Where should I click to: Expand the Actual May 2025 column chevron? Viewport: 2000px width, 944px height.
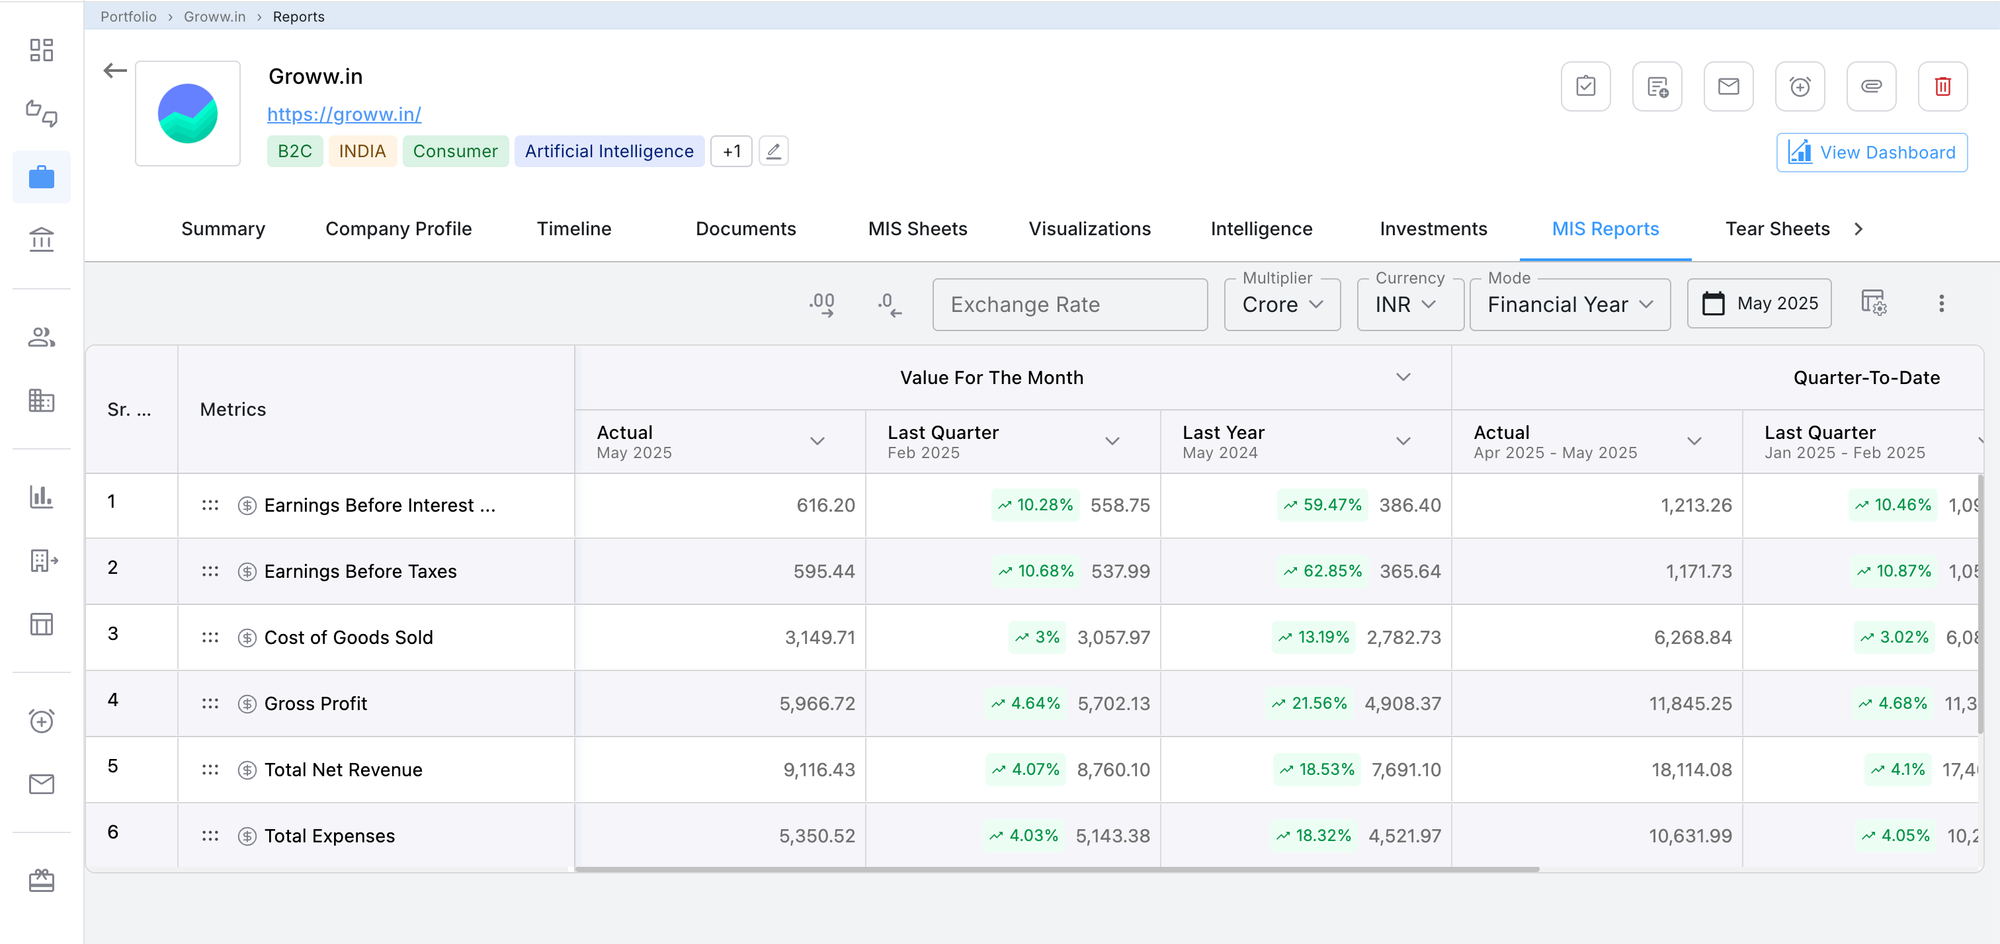(x=817, y=441)
